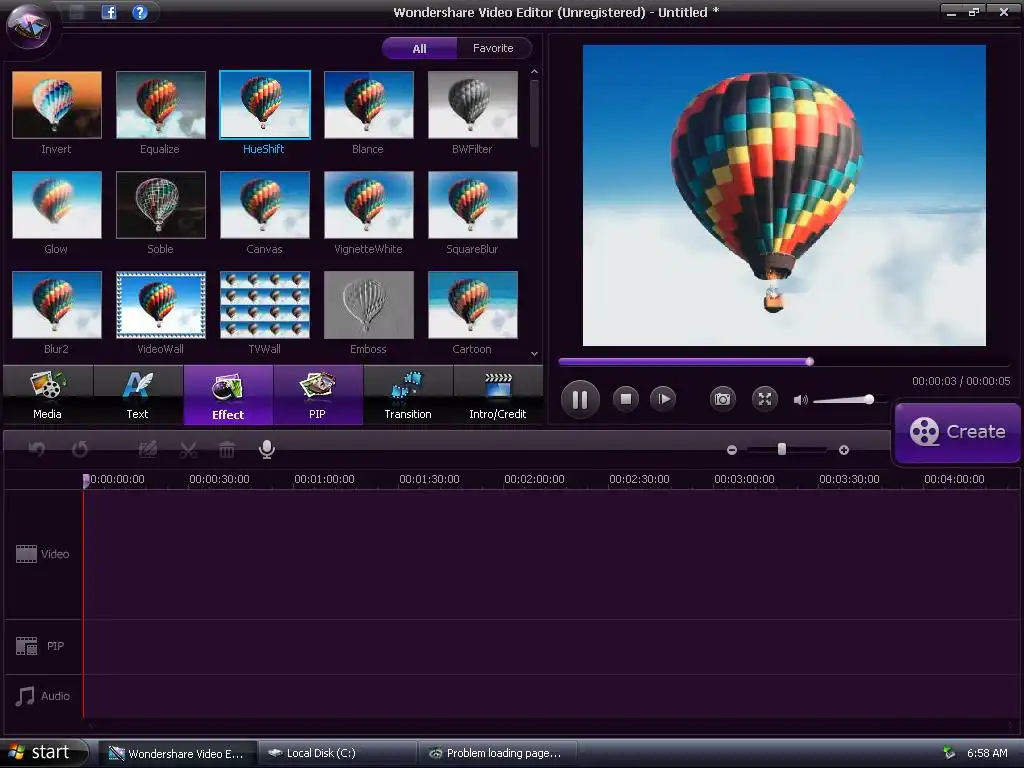This screenshot has height=768, width=1024.
Task: Enter full screen preview mode
Action: click(x=765, y=398)
